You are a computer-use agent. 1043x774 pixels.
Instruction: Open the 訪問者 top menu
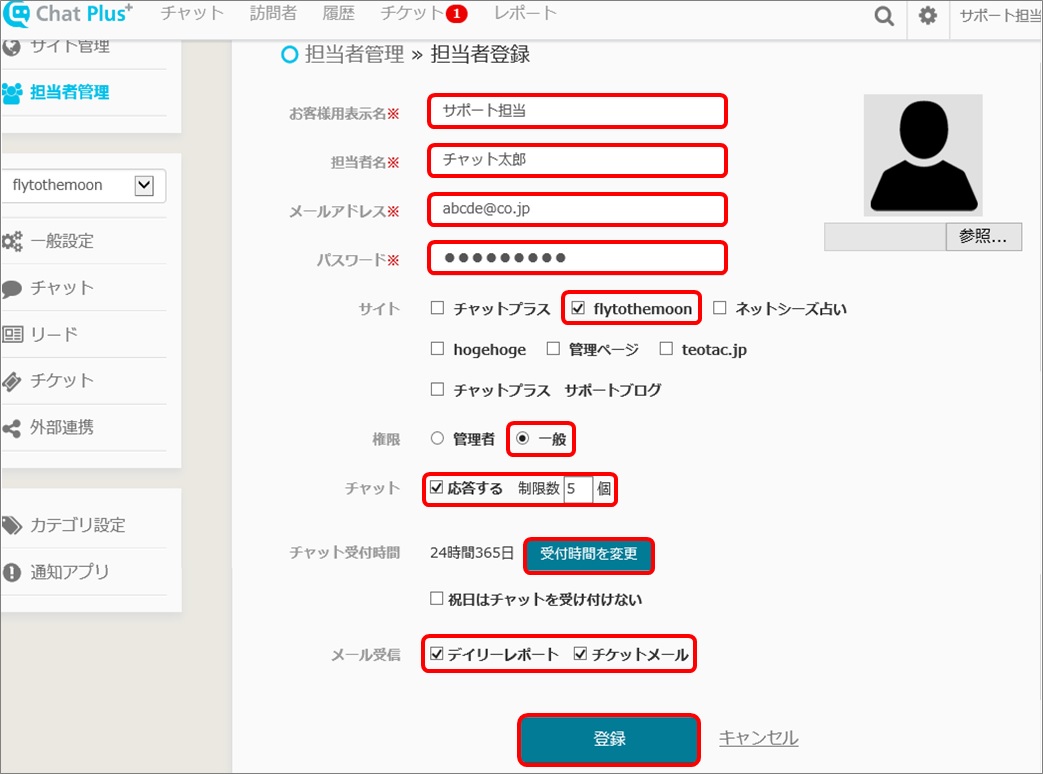(273, 13)
